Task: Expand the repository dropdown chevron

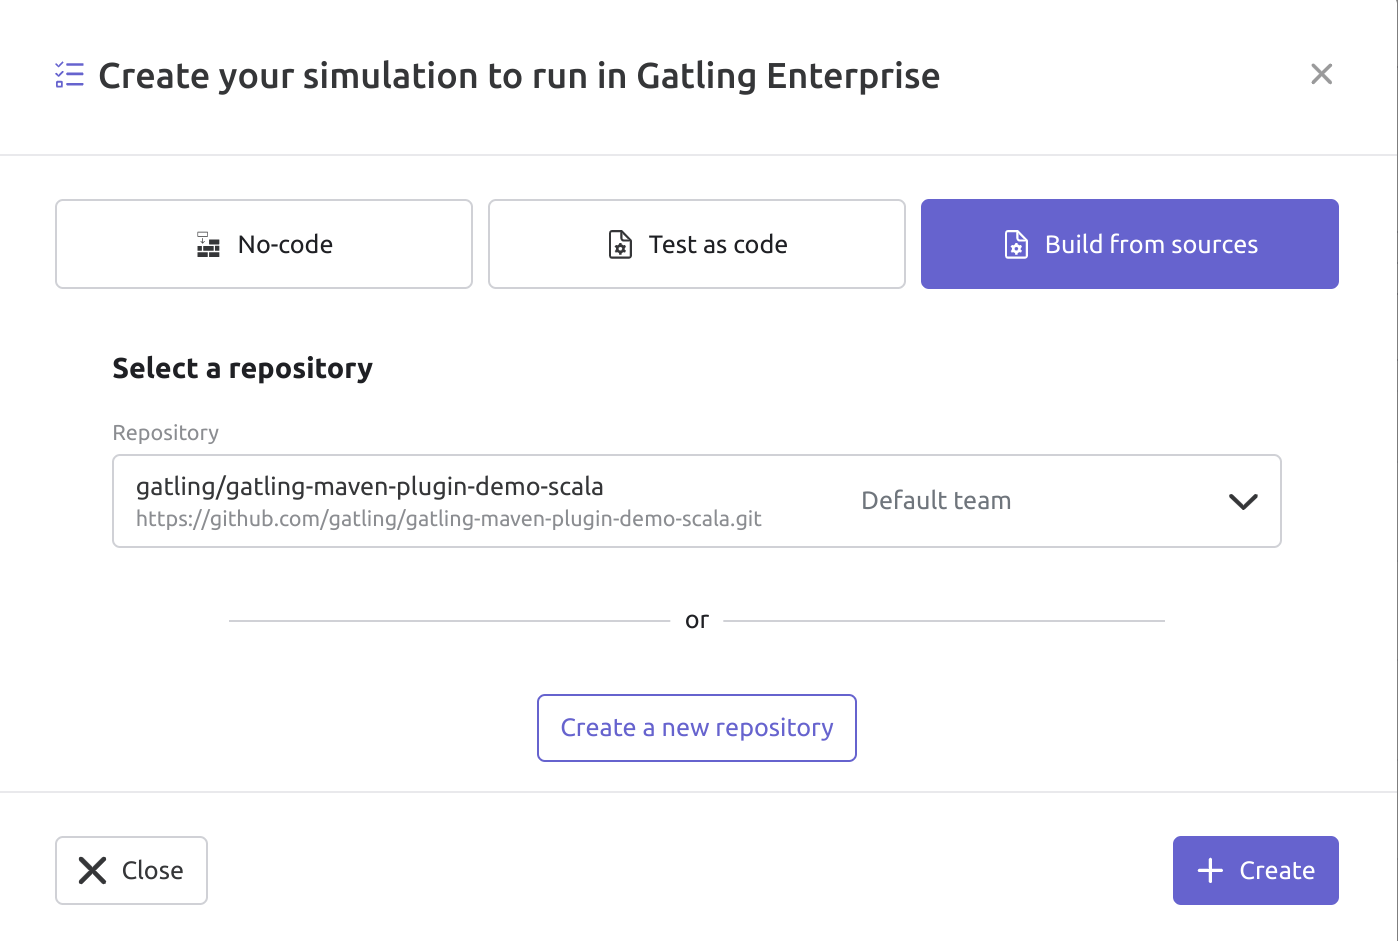Action: [1243, 502]
